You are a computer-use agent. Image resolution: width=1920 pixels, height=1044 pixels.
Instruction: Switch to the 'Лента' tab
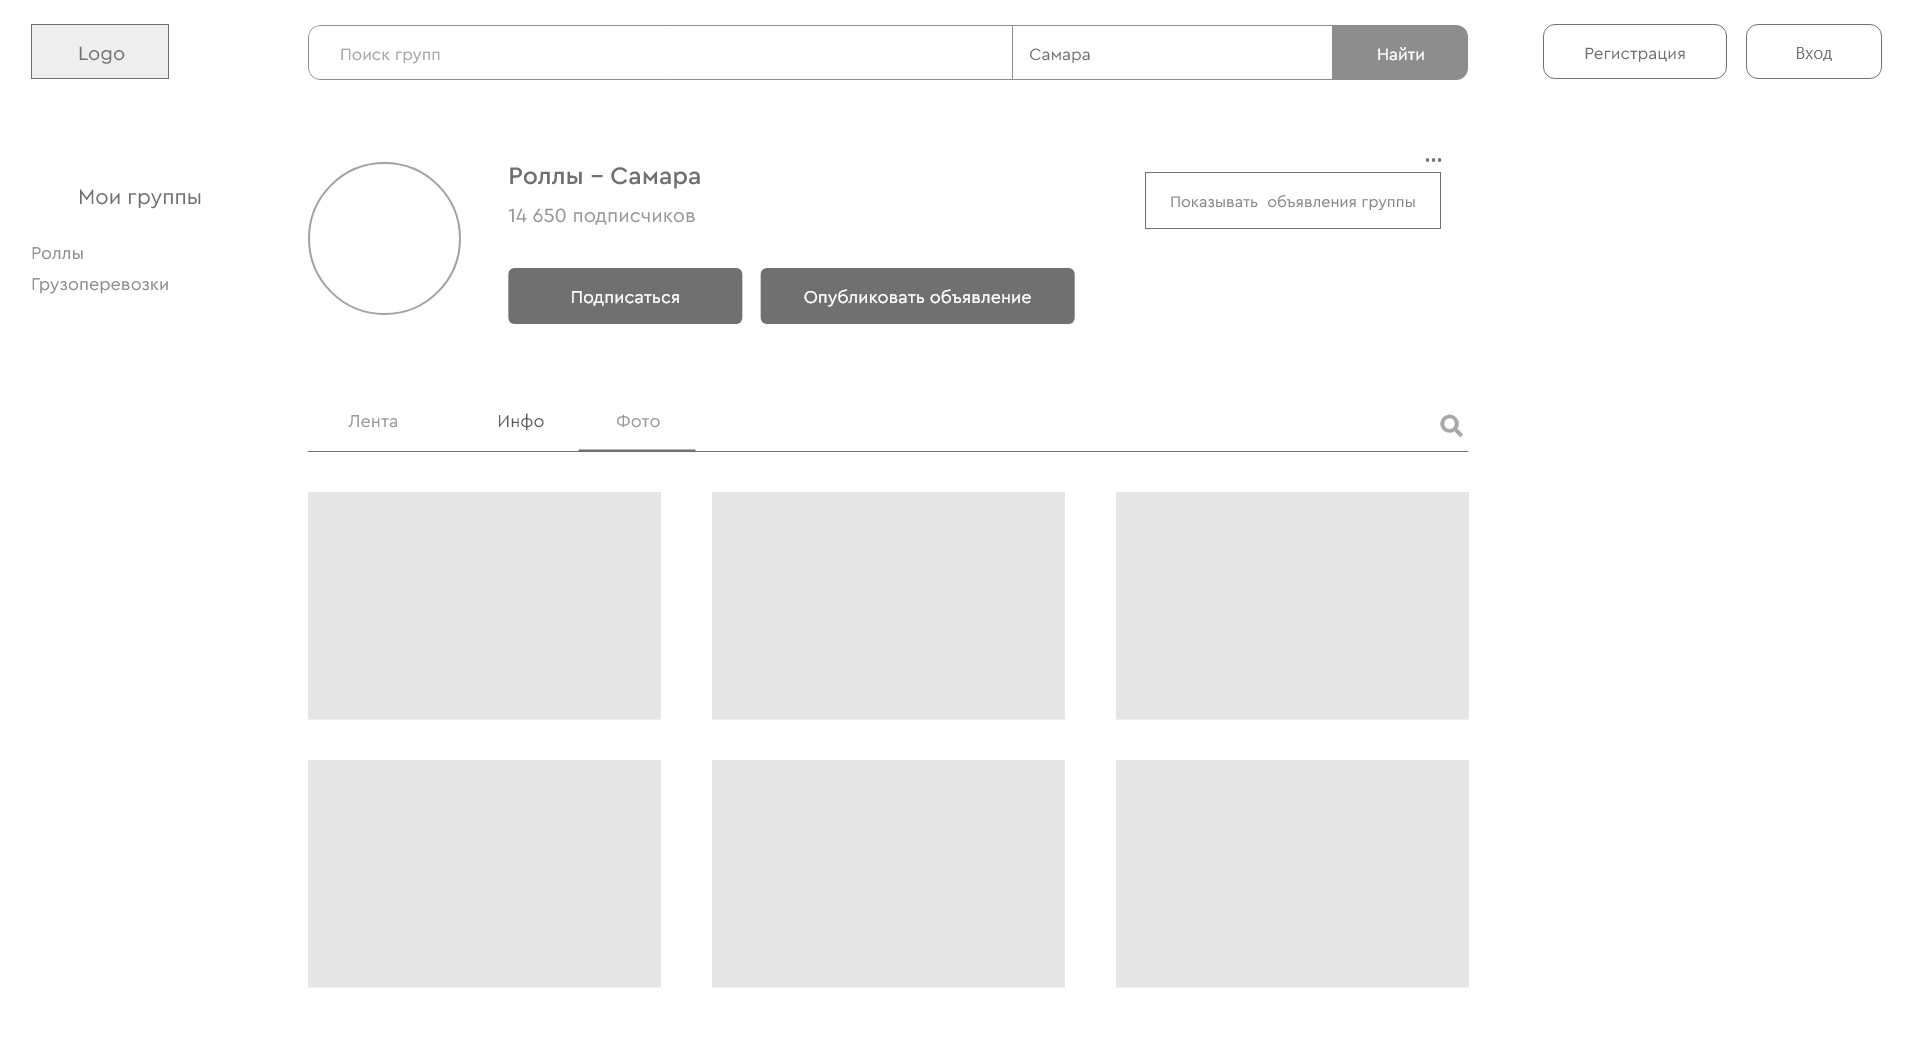pos(373,422)
